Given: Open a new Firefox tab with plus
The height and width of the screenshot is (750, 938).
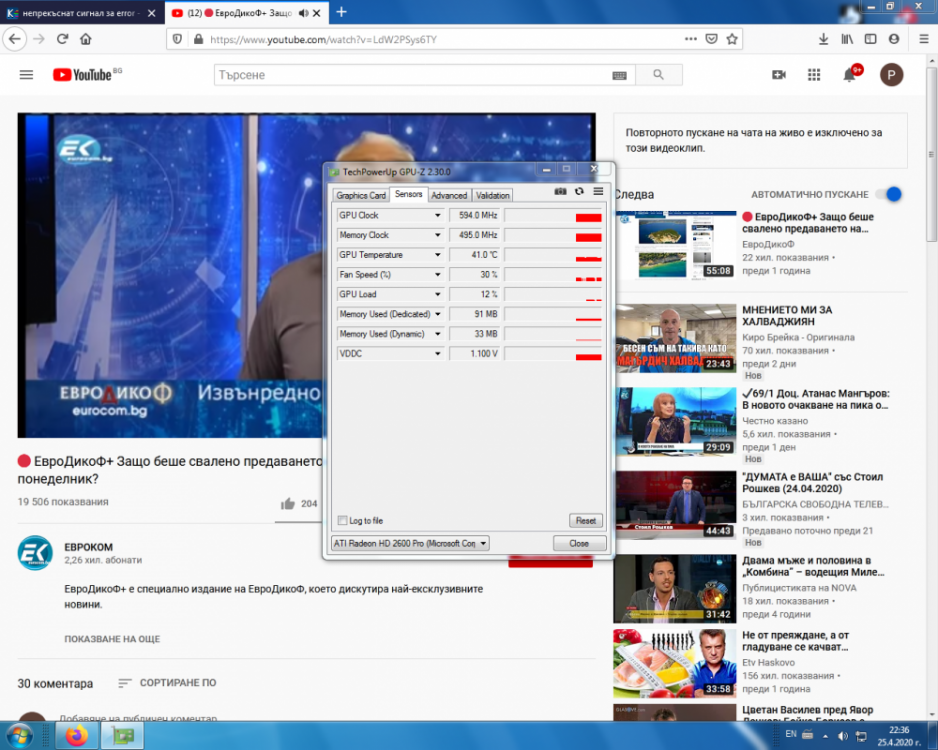Looking at the screenshot, I should [342, 12].
